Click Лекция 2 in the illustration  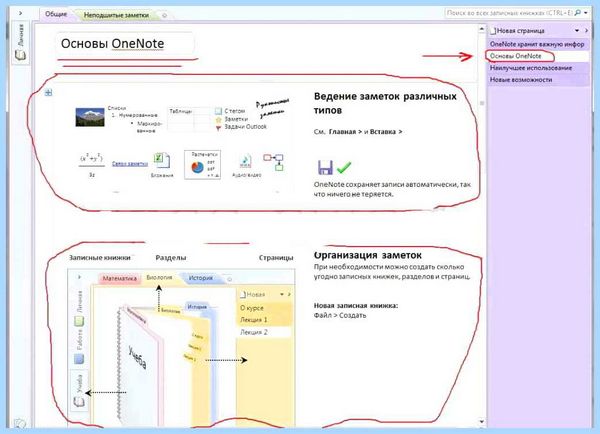pyautogui.click(x=264, y=332)
